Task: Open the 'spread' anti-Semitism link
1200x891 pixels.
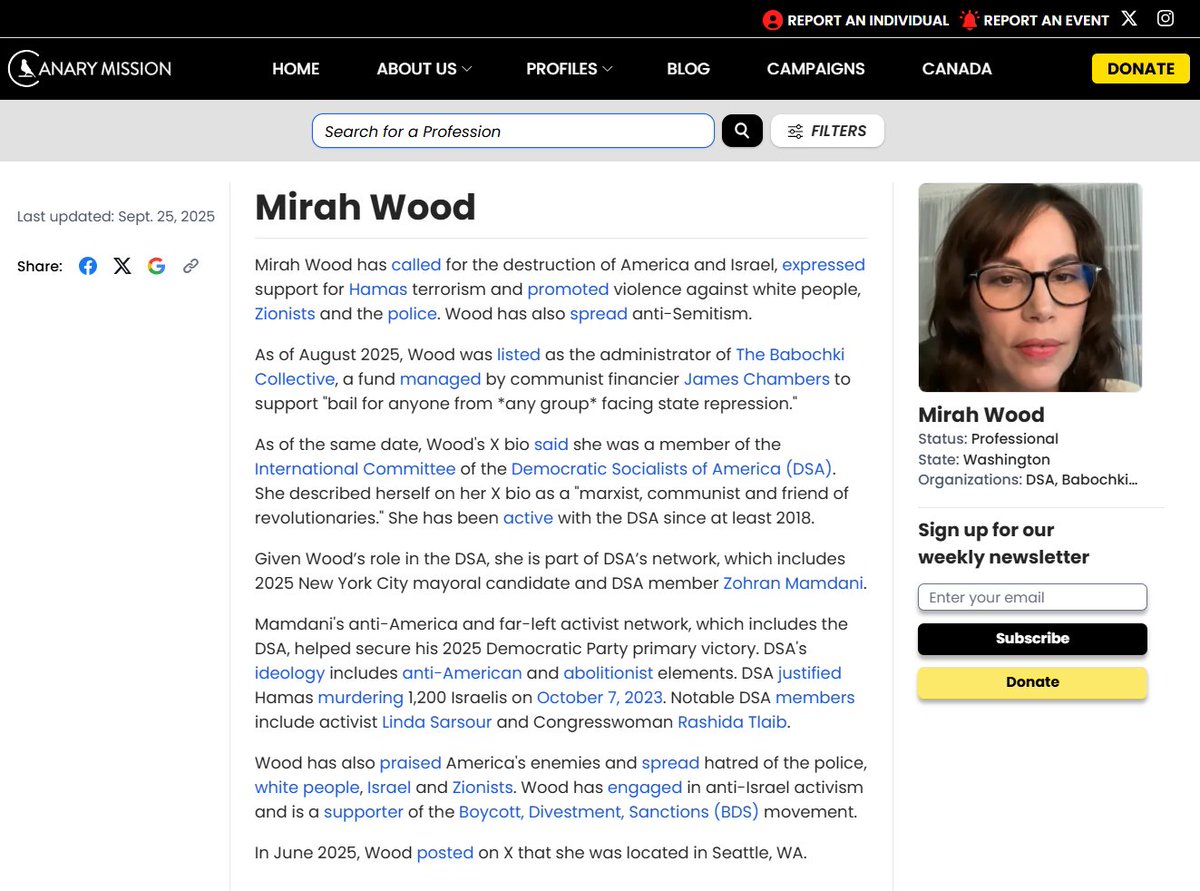Action: 598,313
